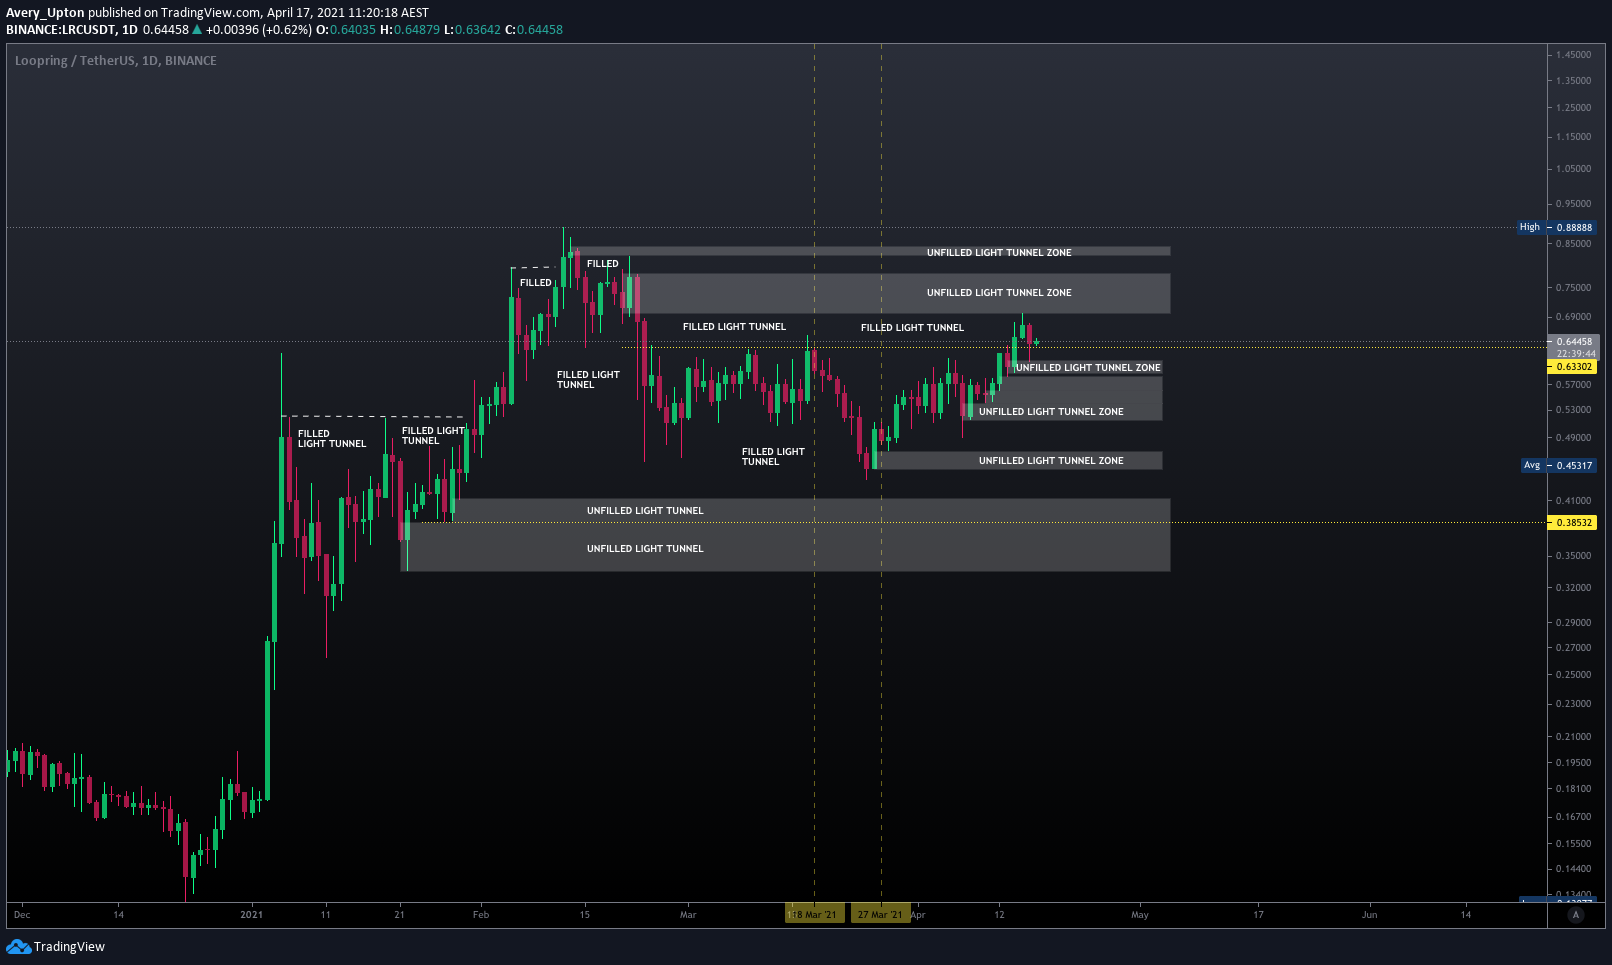Click the 2021 label on the time axis

click(252, 914)
